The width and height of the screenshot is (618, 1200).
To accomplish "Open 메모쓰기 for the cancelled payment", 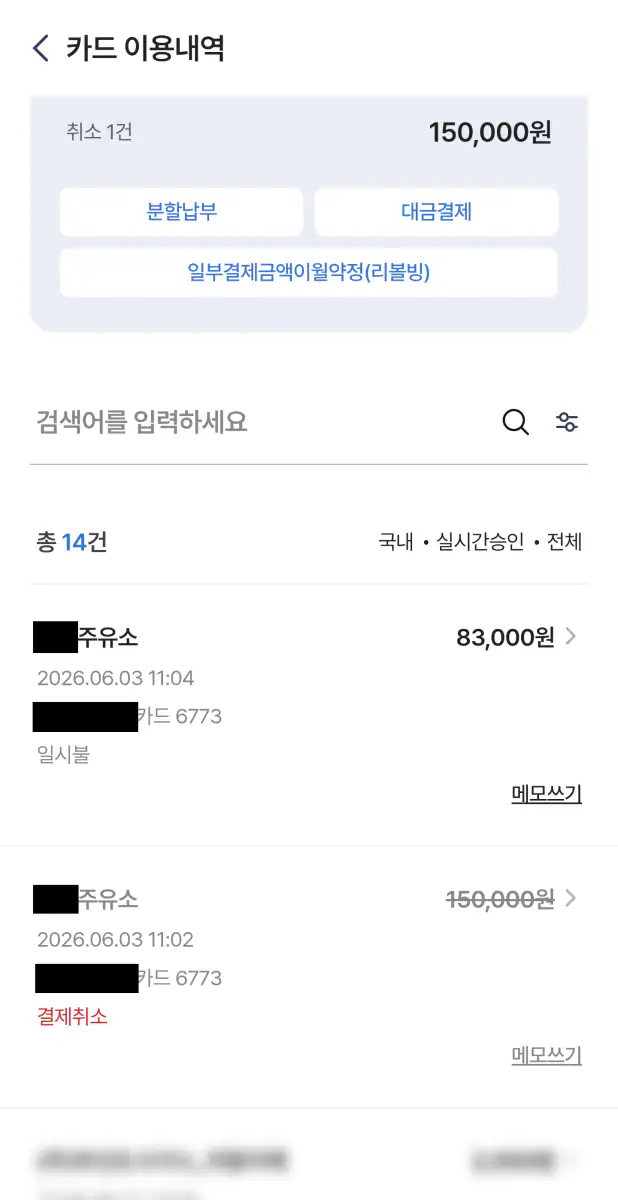I will (x=546, y=1055).
